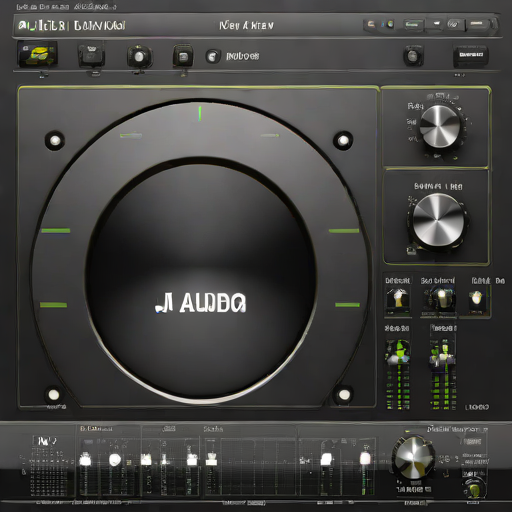Image resolution: width=512 pixels, height=512 pixels.
Task: Click the fifth white fader handle in the bottom strip
Action: (192, 460)
